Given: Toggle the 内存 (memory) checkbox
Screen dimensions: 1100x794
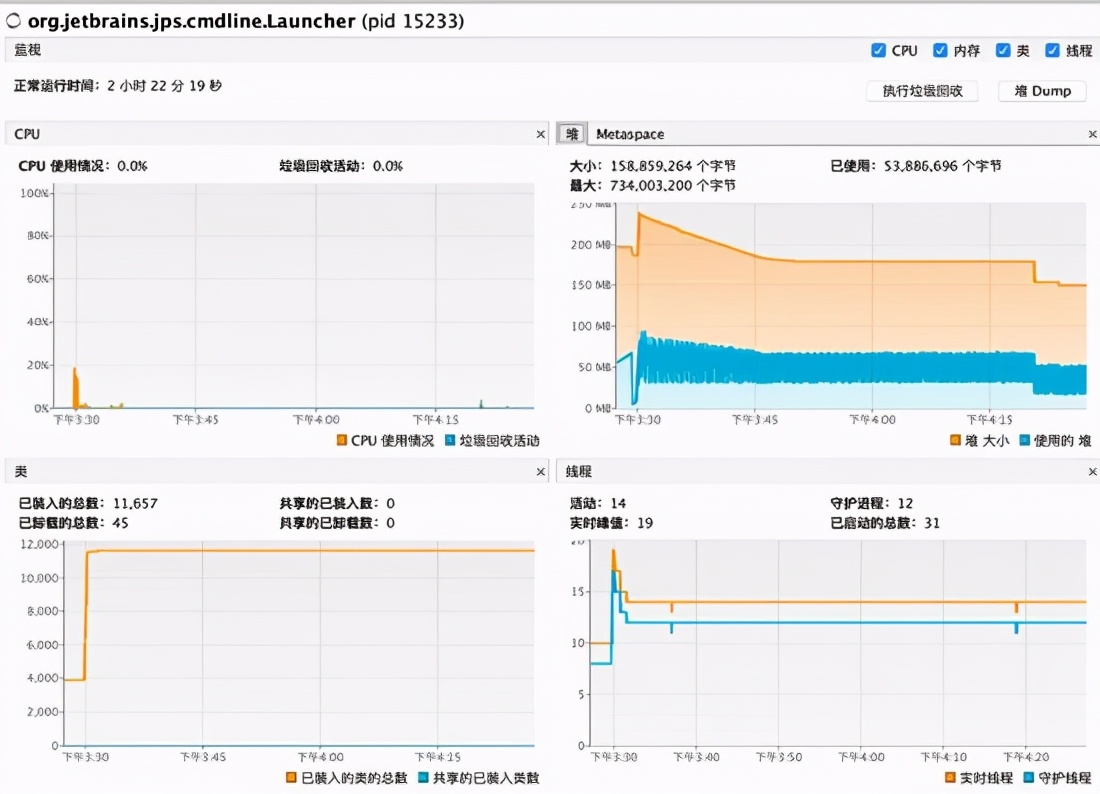Looking at the screenshot, I should tap(940, 51).
